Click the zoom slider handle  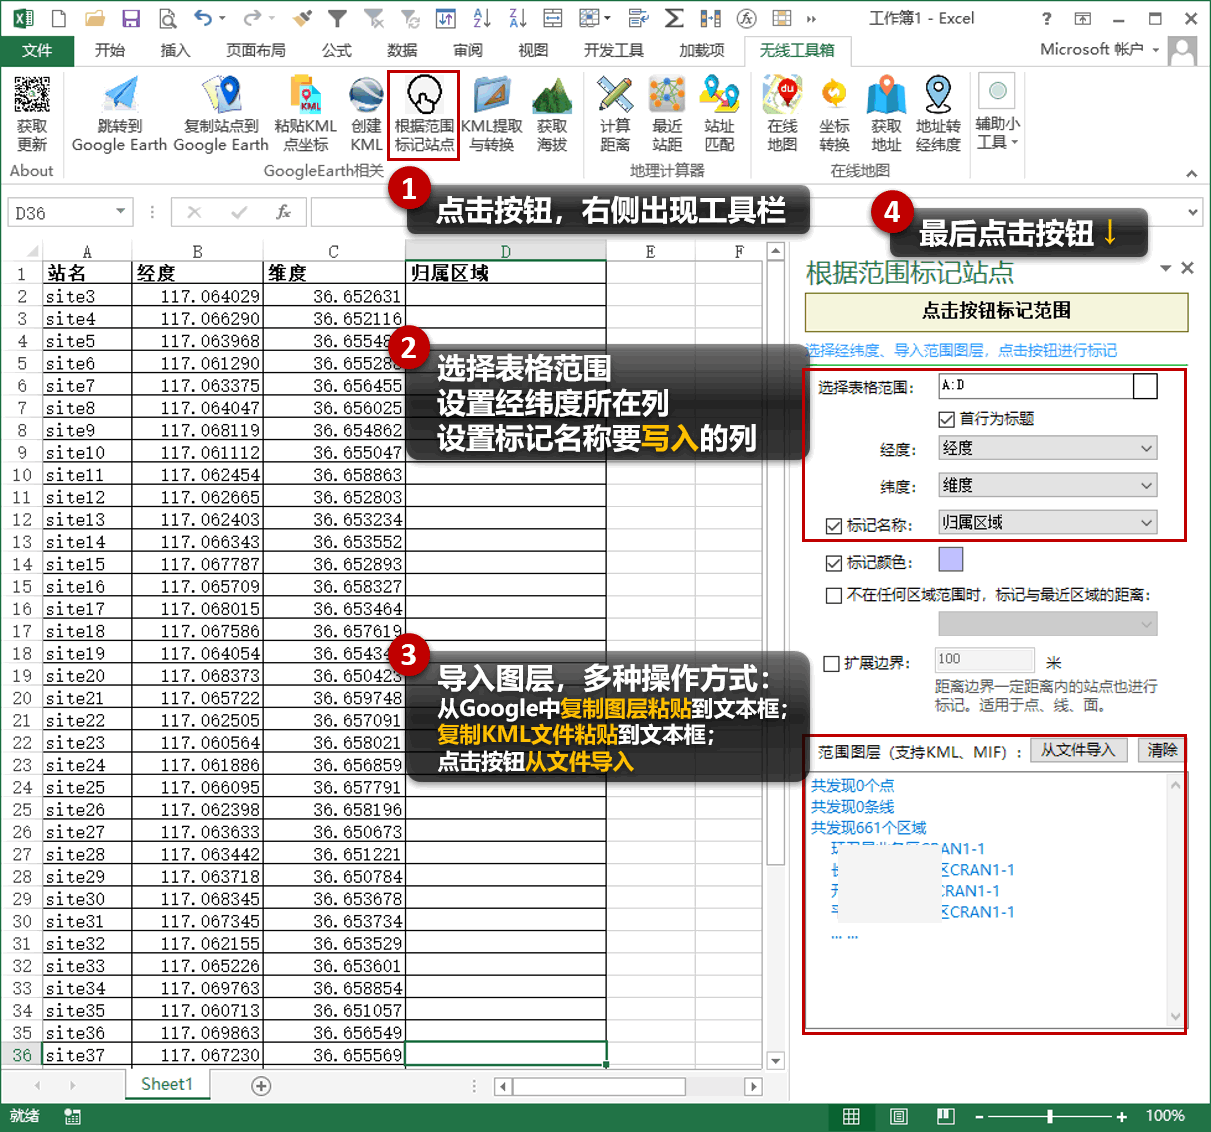click(x=1050, y=1116)
